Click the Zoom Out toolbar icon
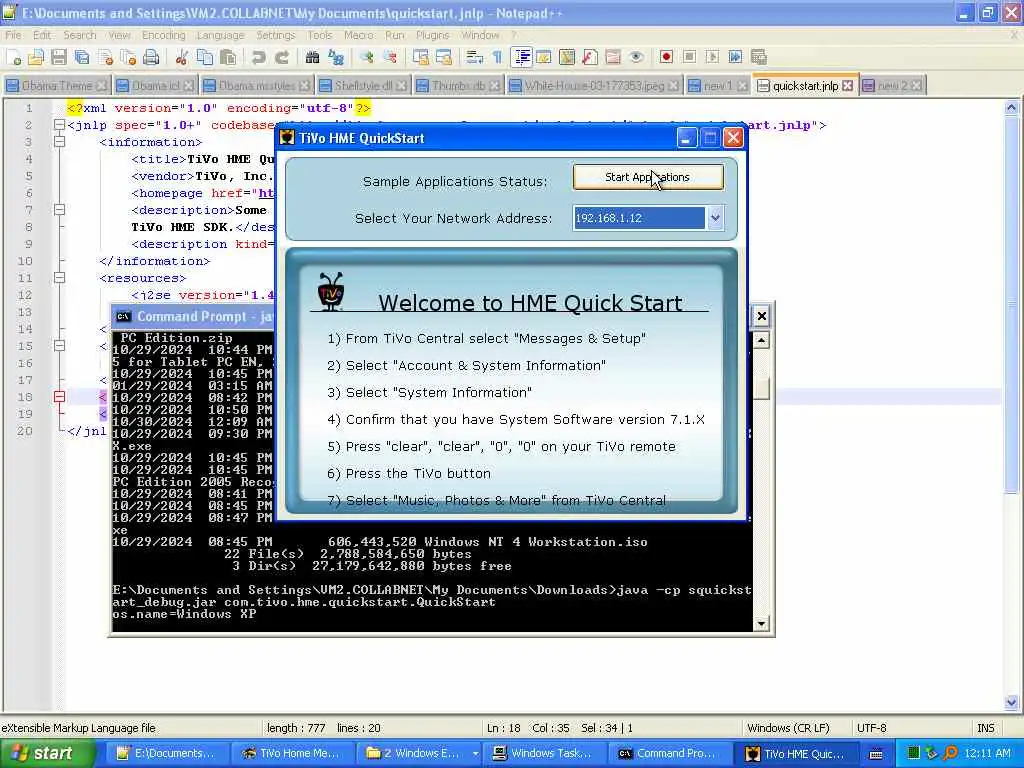Image resolution: width=1024 pixels, height=768 pixels. click(390, 57)
